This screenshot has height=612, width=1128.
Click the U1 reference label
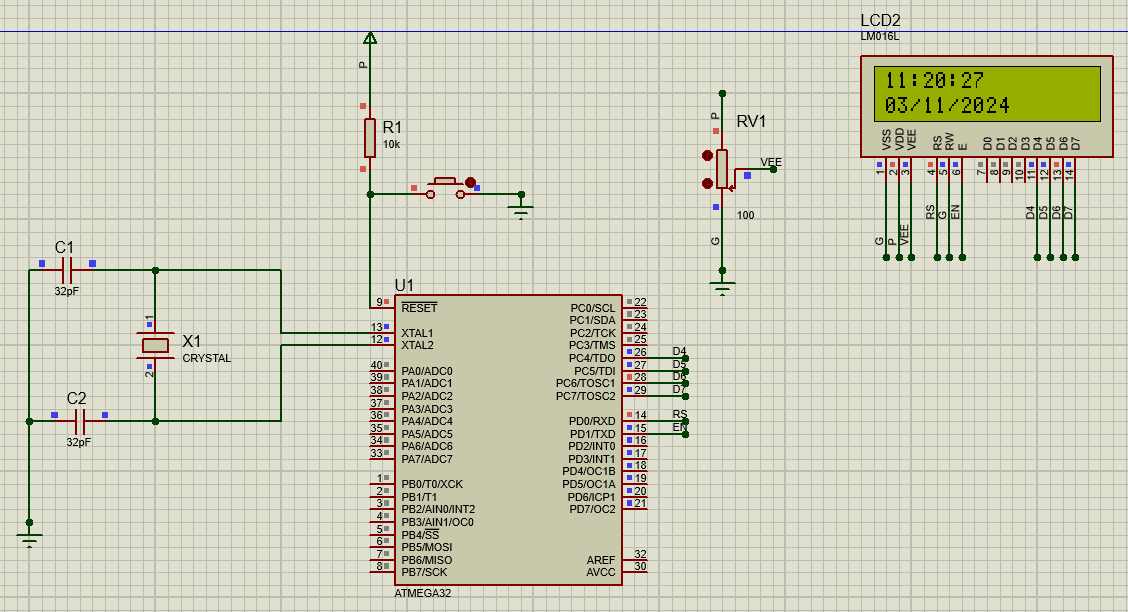pos(404,286)
